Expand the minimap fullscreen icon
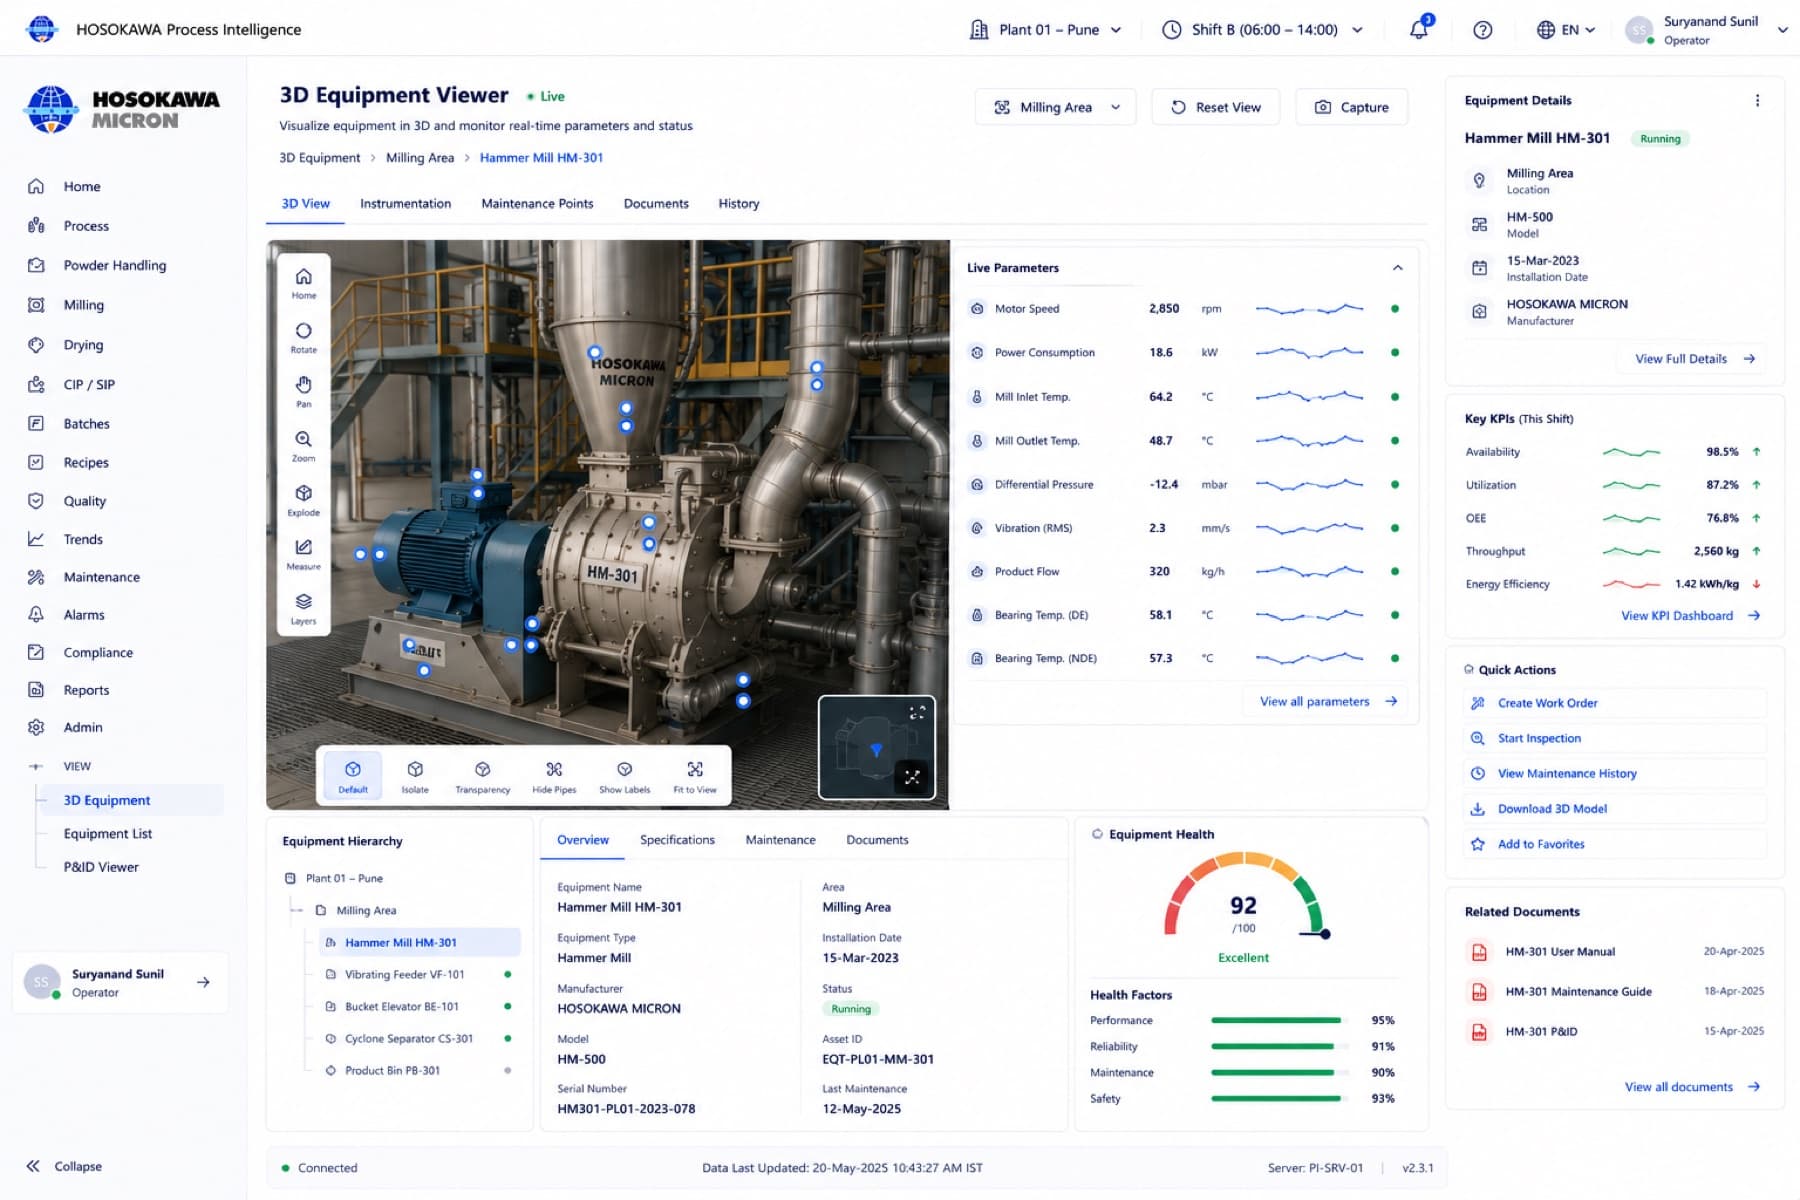 pyautogui.click(x=912, y=777)
